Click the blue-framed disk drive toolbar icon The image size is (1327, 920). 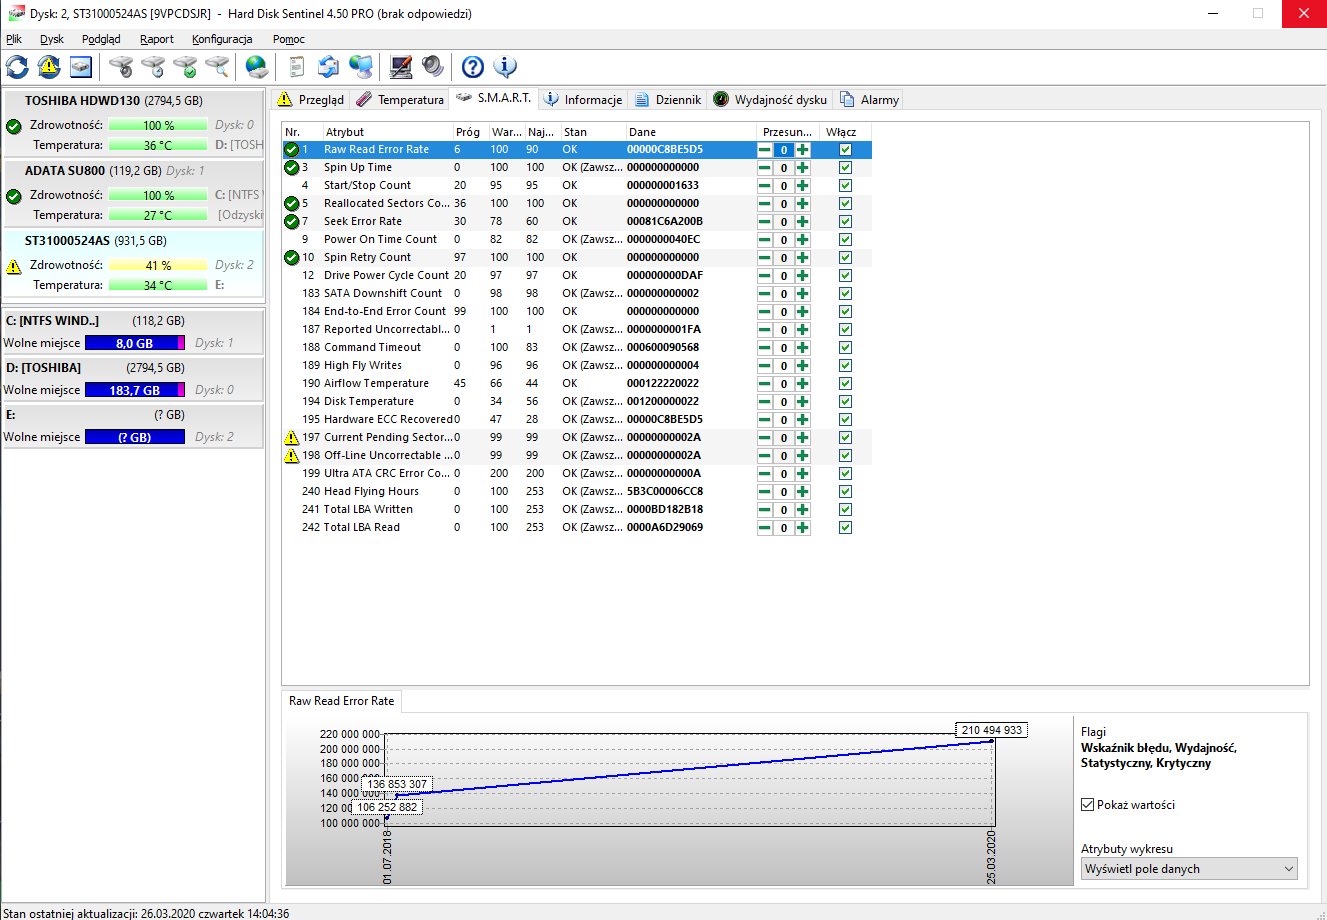[81, 67]
